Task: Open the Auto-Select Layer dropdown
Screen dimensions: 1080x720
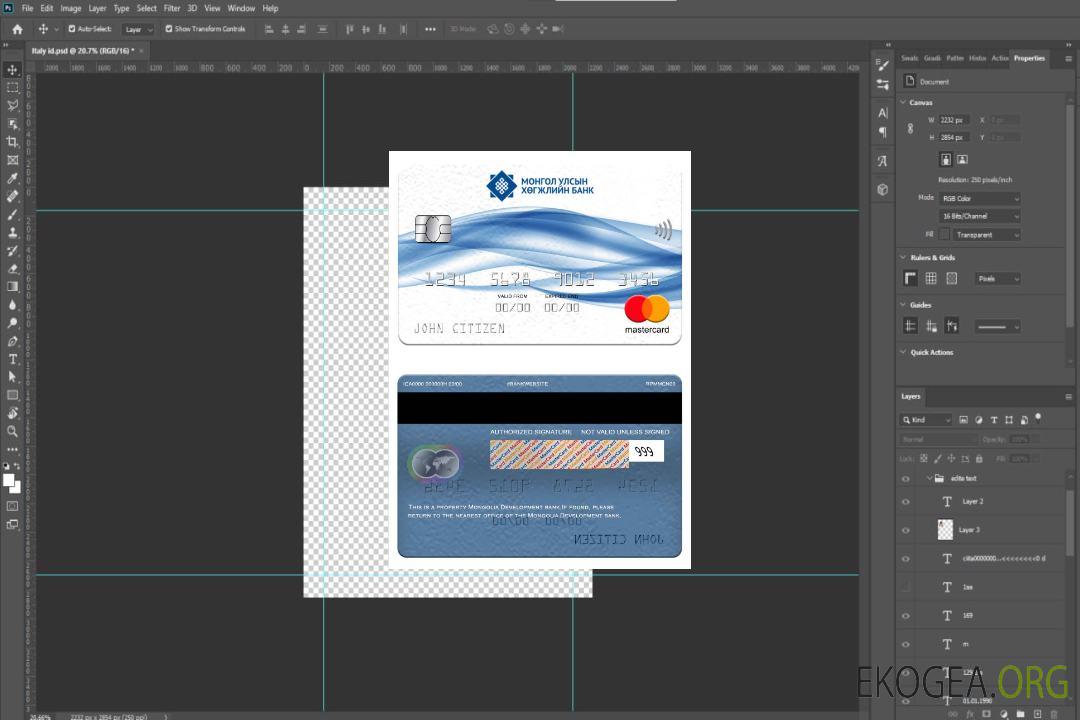Action: (138, 30)
